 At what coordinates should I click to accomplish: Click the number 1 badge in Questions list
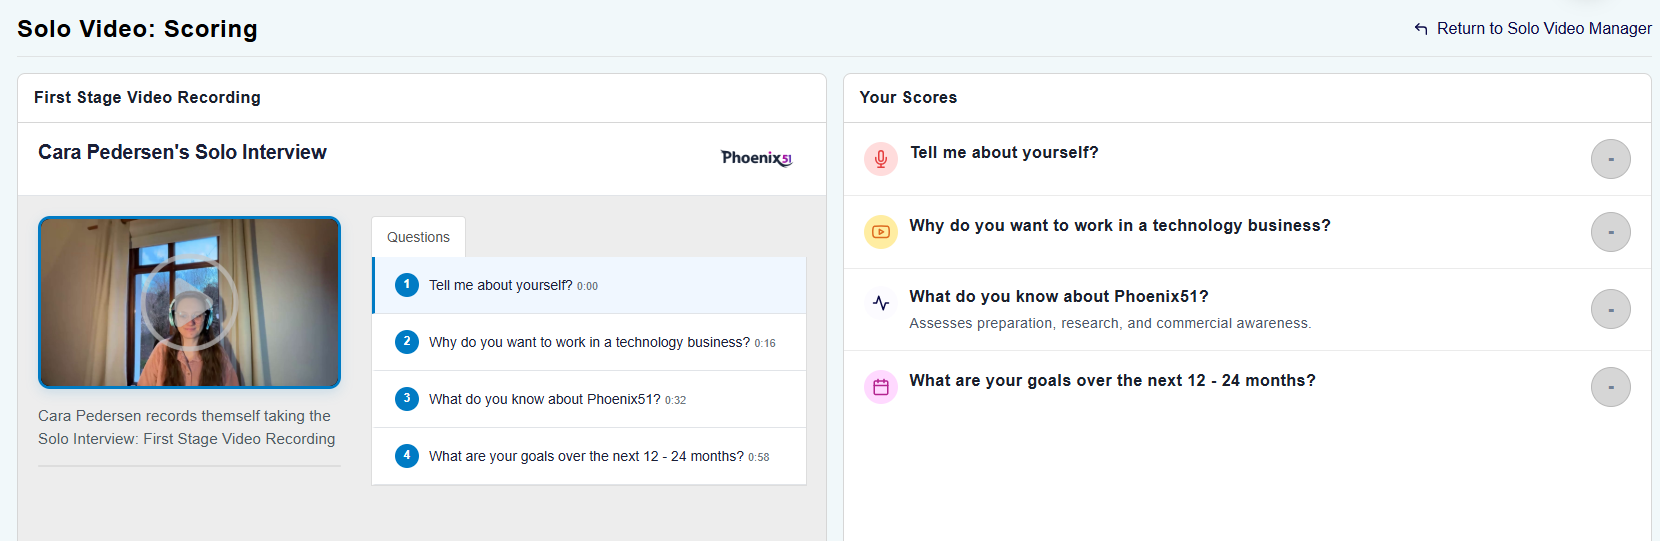tap(407, 285)
